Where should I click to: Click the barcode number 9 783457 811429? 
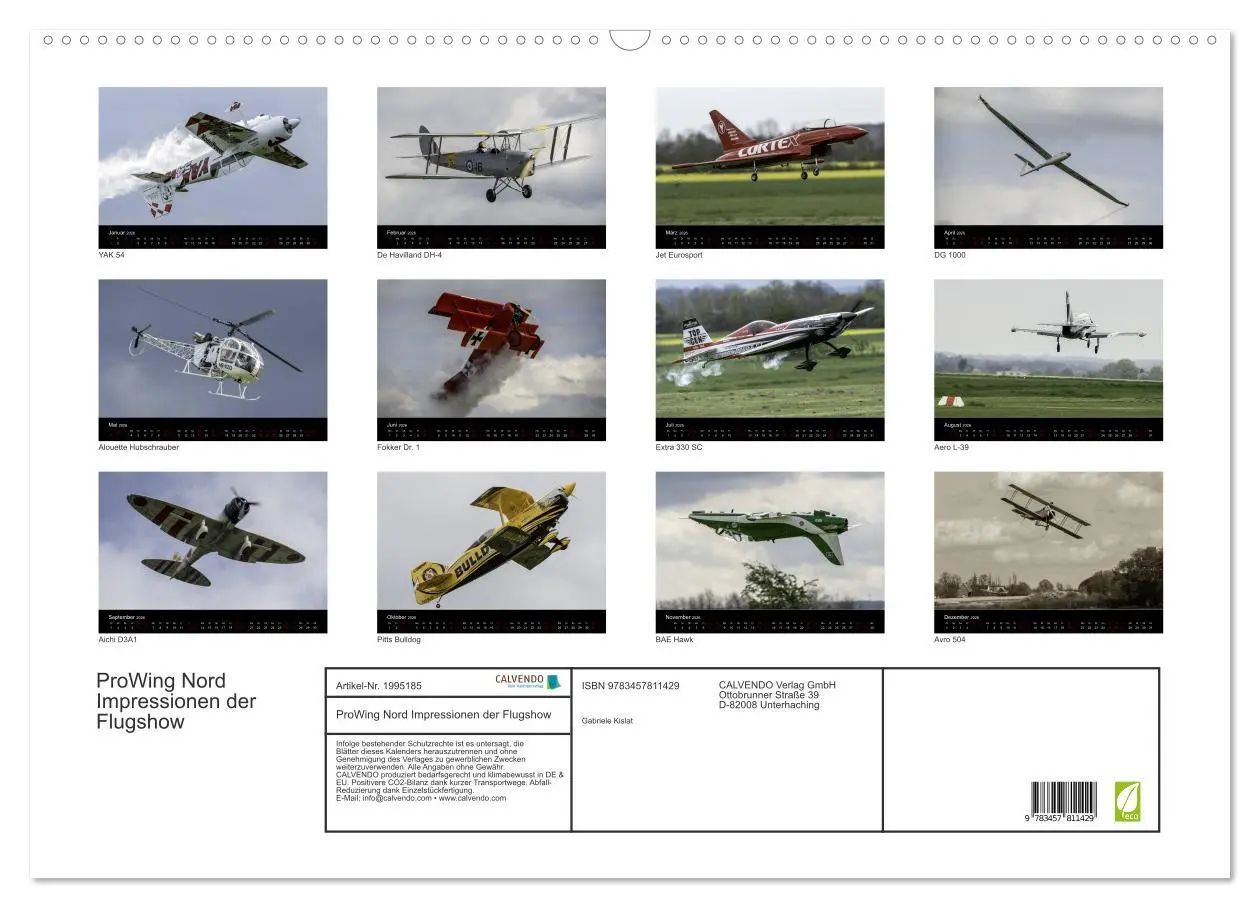click(1059, 818)
